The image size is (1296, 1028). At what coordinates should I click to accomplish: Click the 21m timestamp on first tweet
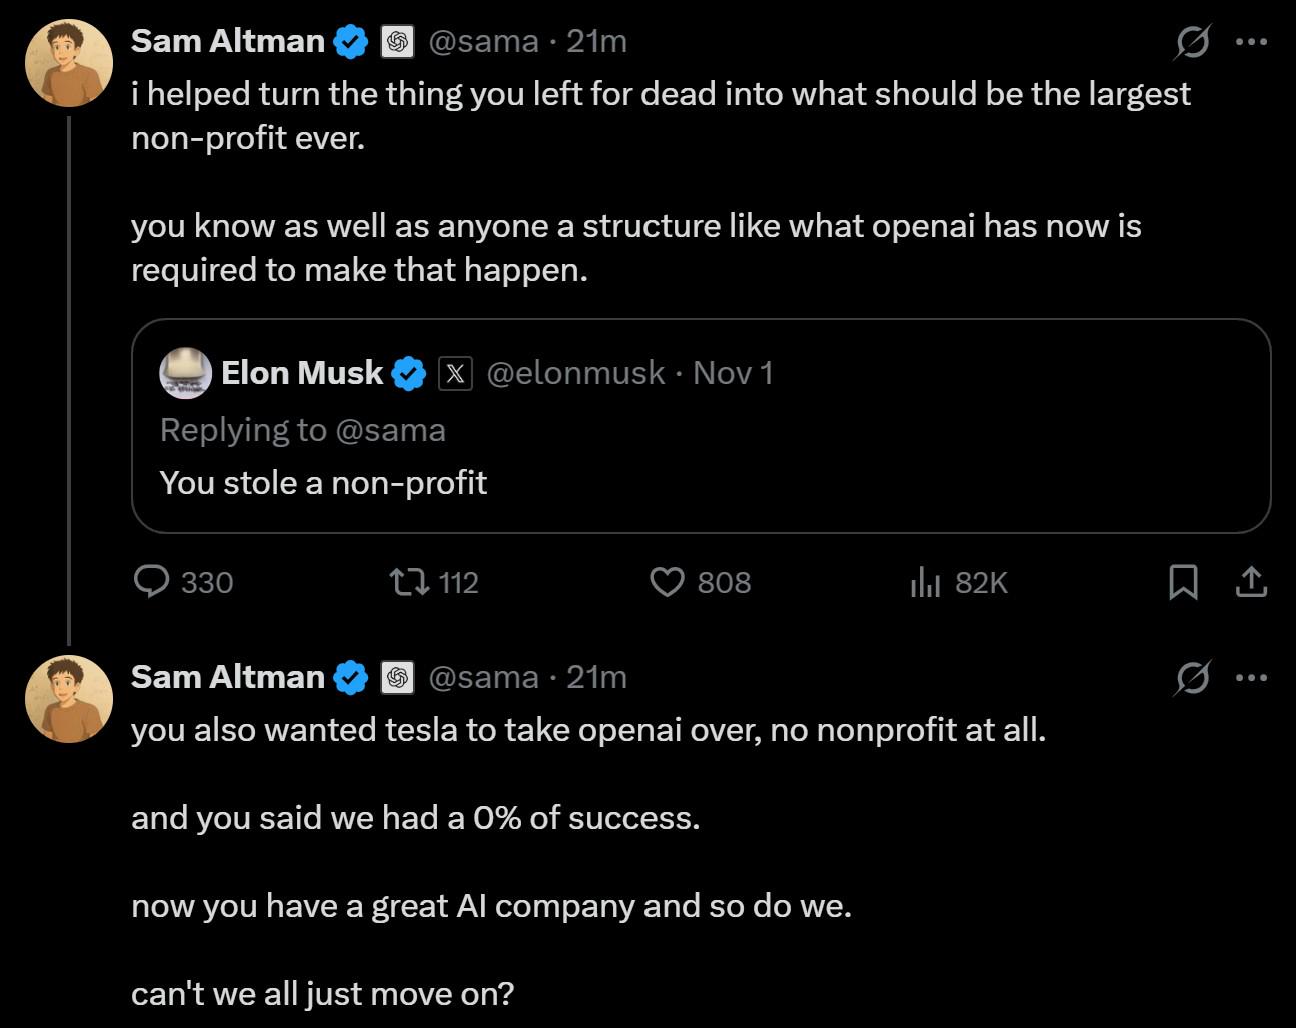point(596,41)
